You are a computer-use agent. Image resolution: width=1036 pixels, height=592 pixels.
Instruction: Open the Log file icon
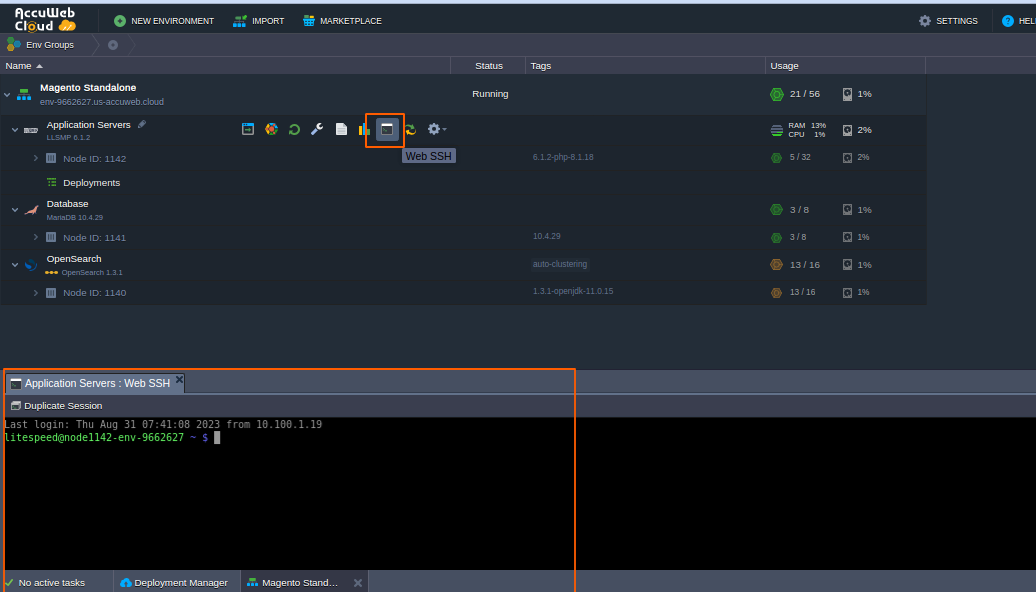pyautogui.click(x=341, y=130)
